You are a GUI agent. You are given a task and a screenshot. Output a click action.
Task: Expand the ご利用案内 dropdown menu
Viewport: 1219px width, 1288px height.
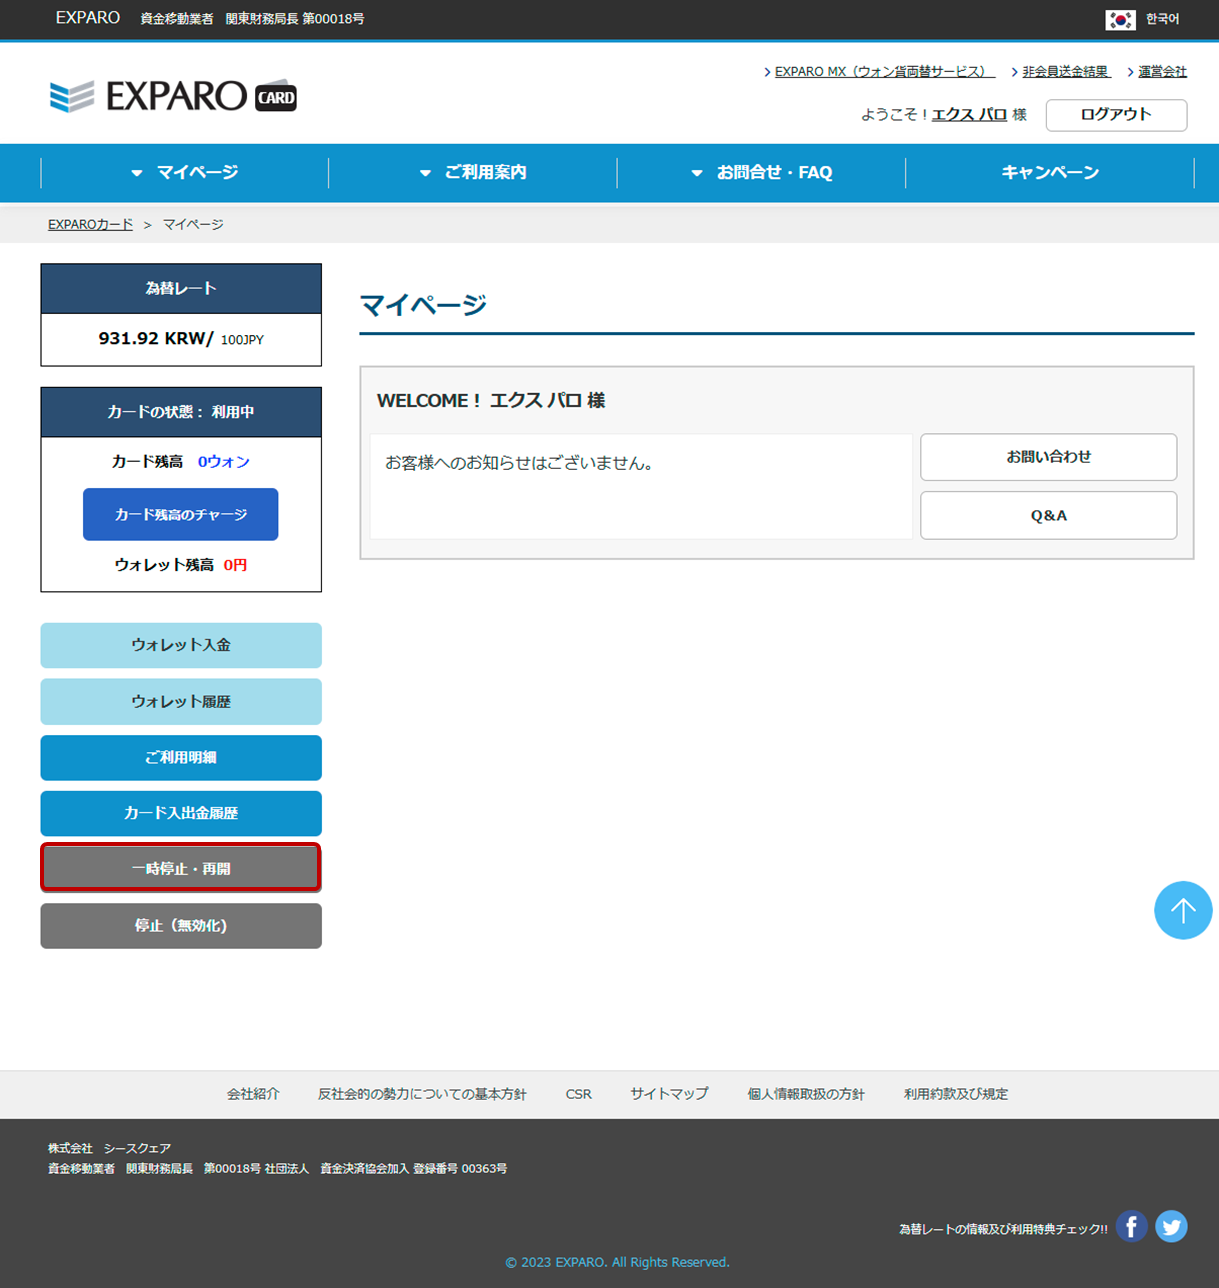point(473,172)
